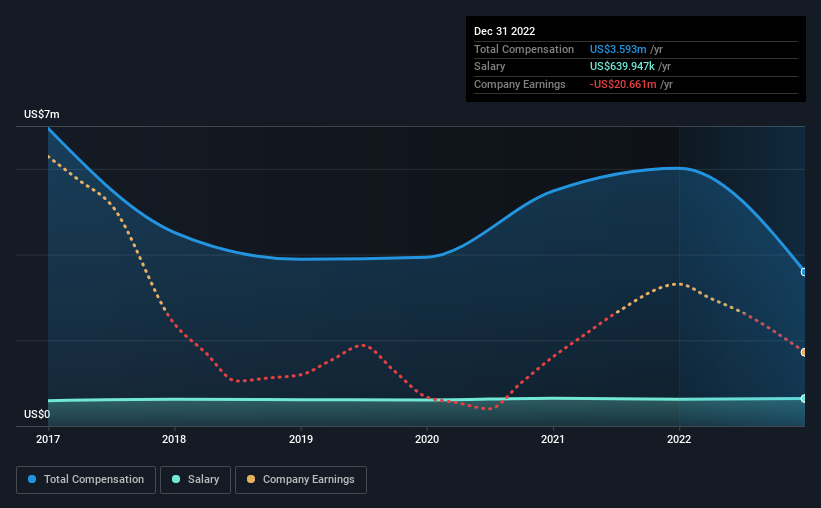Click the 2018 x-axis label
The image size is (821, 508).
click(x=174, y=439)
